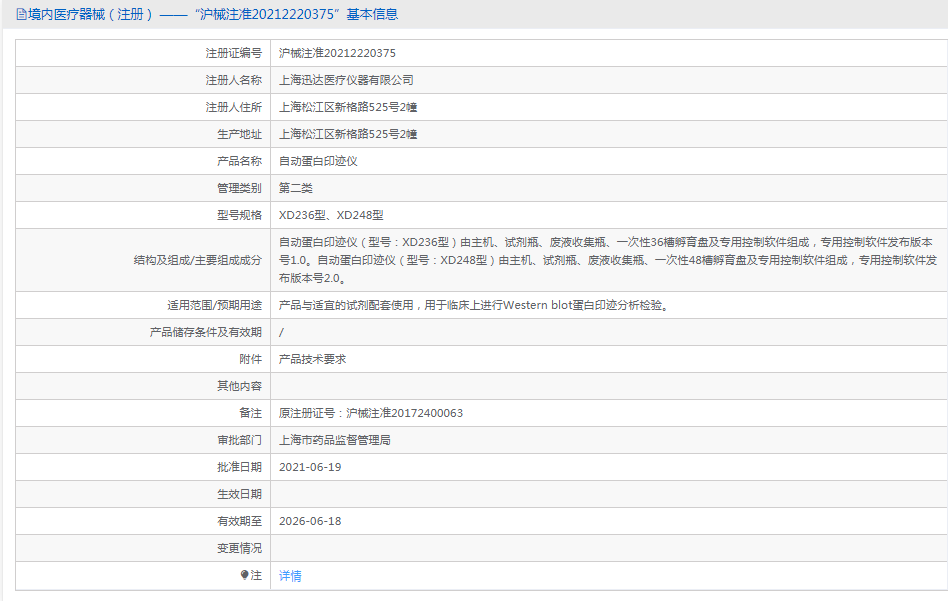Click expiry date 2026-06-18
The image size is (948, 601).
coord(310,521)
